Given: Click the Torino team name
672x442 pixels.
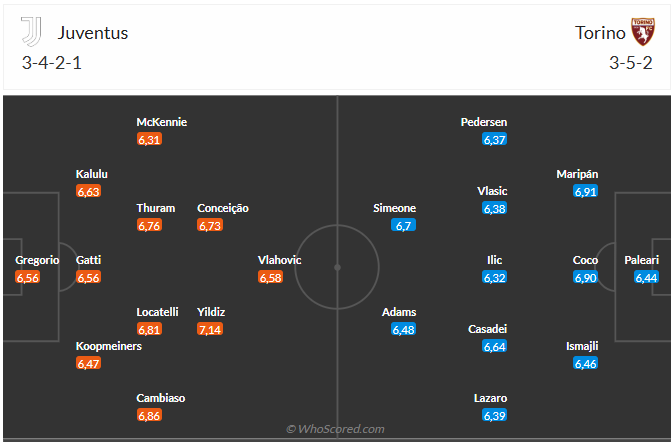Looking at the screenshot, I should click(x=596, y=32).
